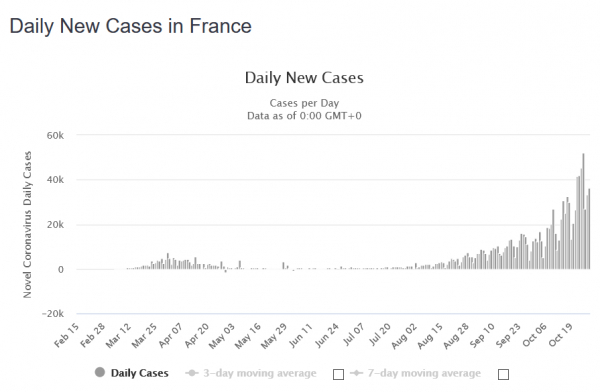Enable the 7-day moving average checkbox
The height and width of the screenshot is (392, 600).
[503, 374]
